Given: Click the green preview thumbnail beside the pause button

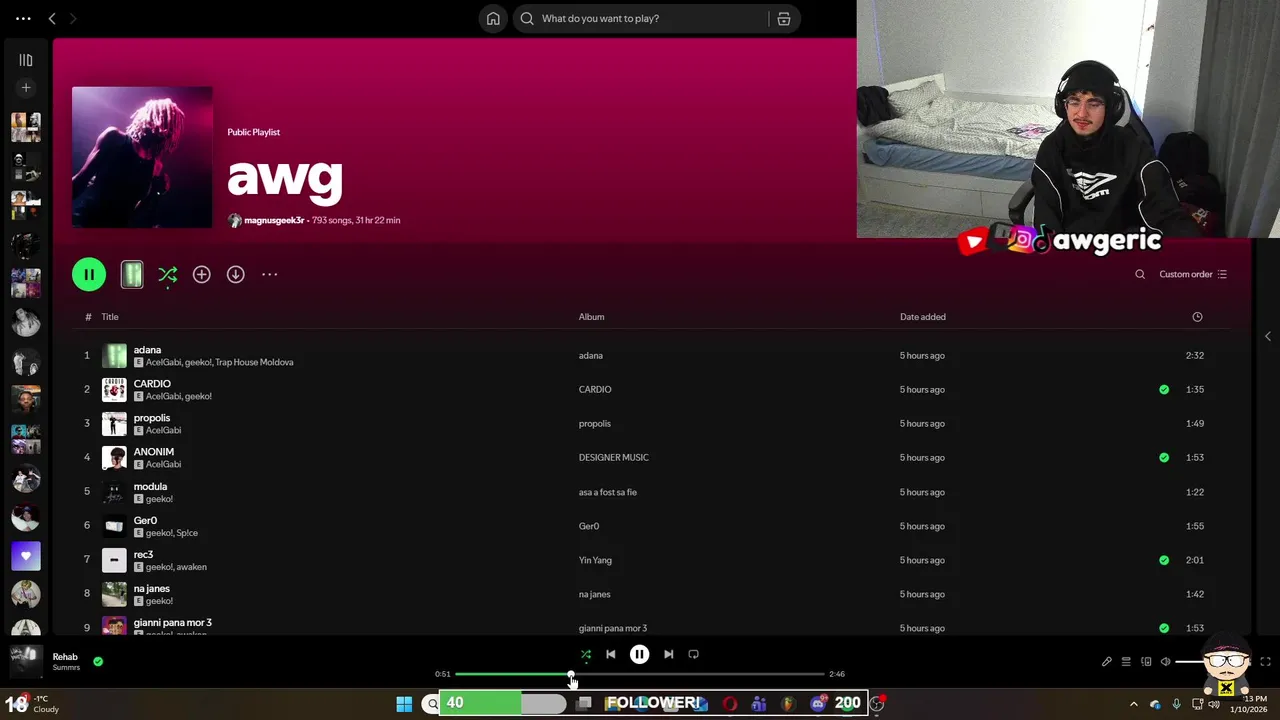Looking at the screenshot, I should tap(132, 274).
